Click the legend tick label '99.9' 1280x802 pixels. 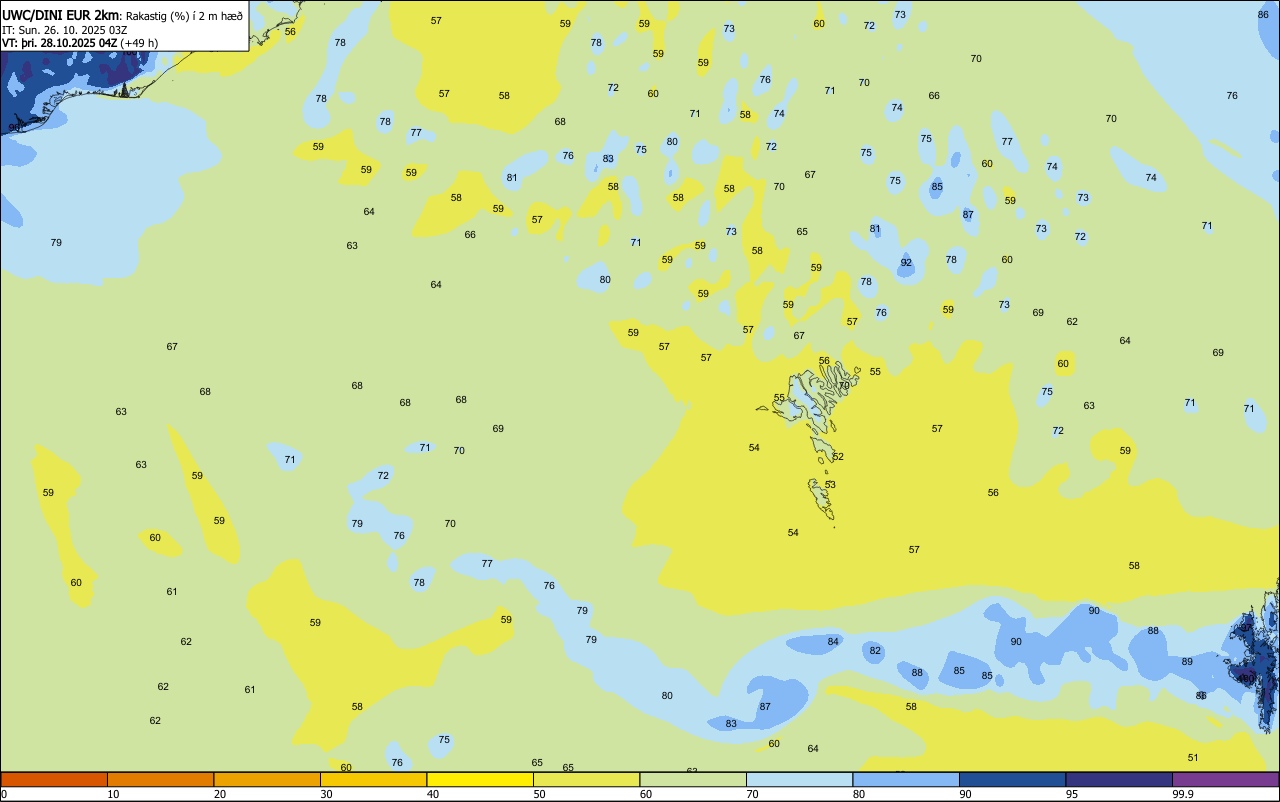click(1183, 794)
